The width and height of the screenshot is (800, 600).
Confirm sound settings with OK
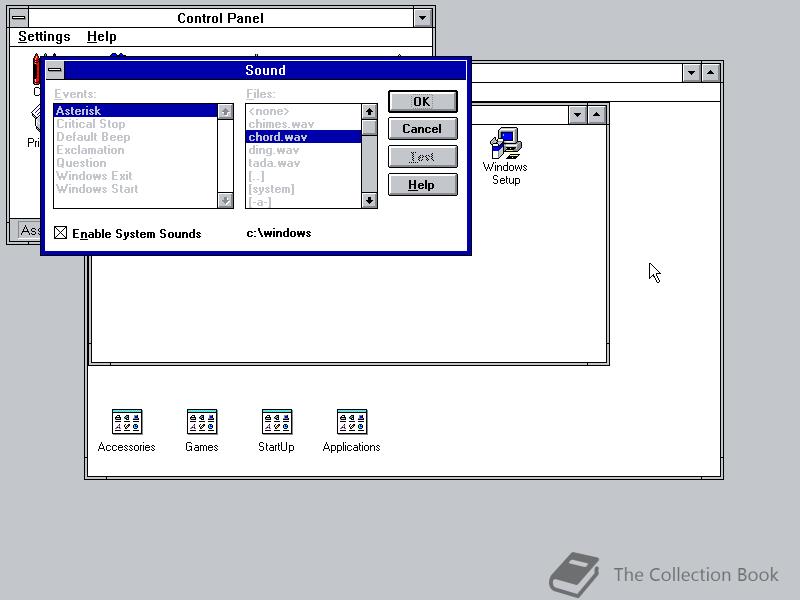pos(421,101)
